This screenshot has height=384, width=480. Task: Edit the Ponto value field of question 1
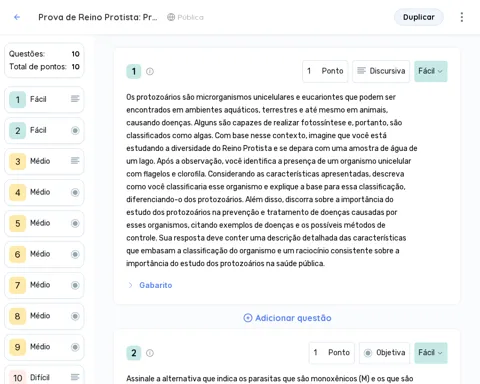[325, 71]
